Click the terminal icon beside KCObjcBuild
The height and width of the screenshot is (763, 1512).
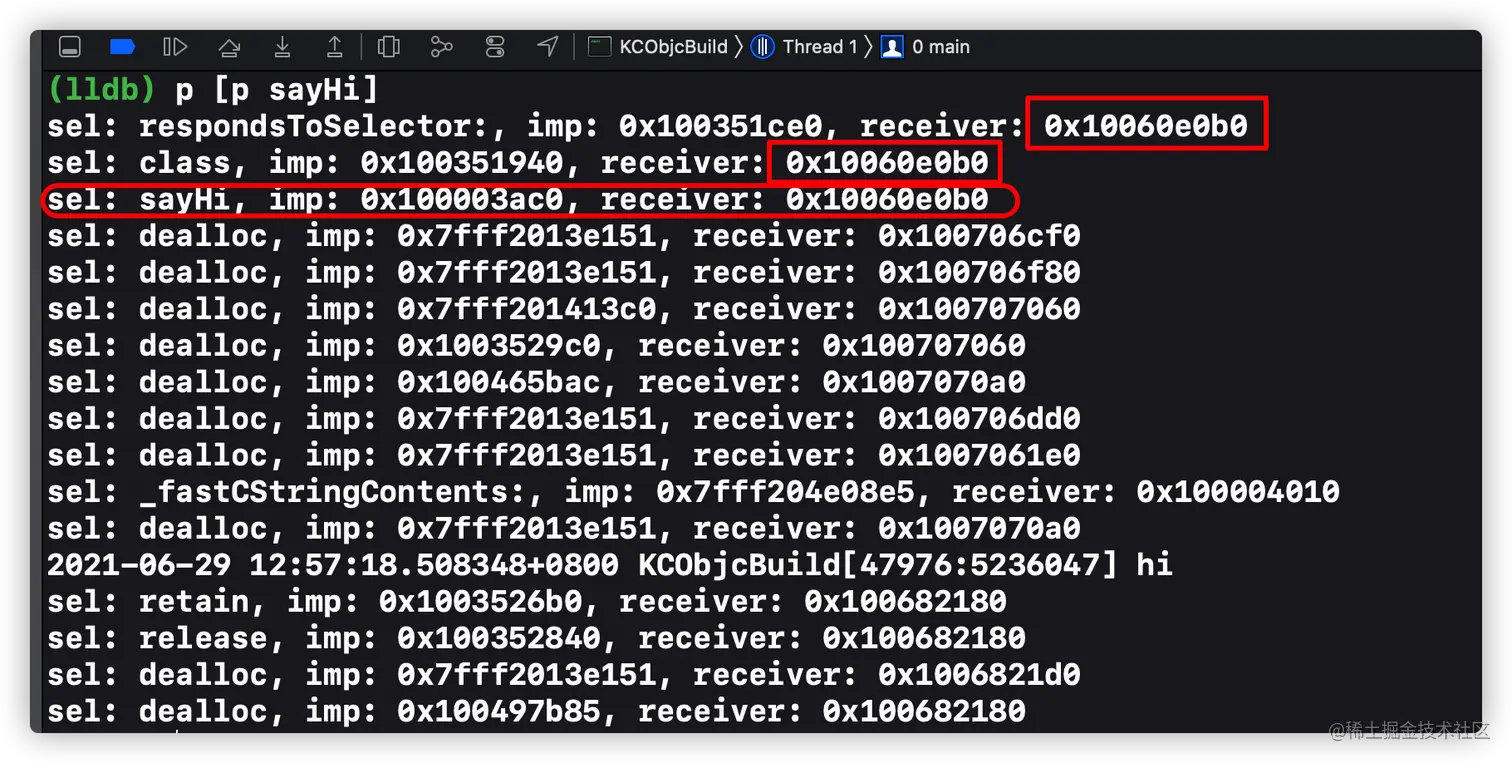coord(599,46)
